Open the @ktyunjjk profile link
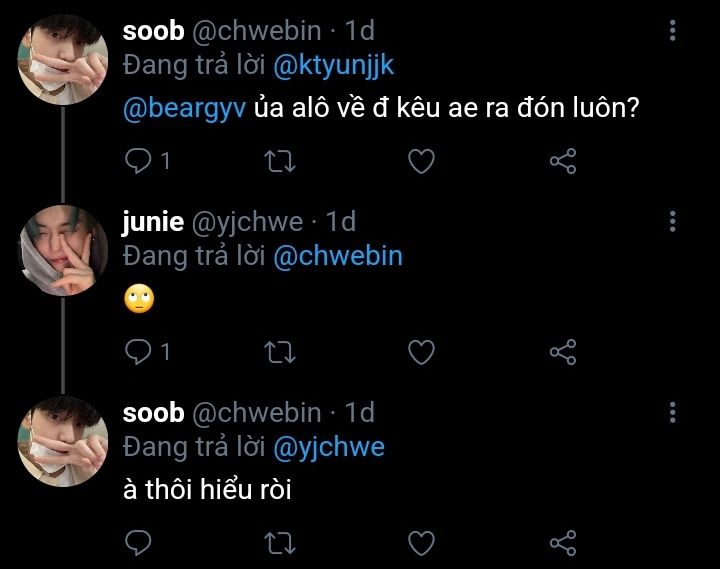The image size is (720, 569). 333,65
